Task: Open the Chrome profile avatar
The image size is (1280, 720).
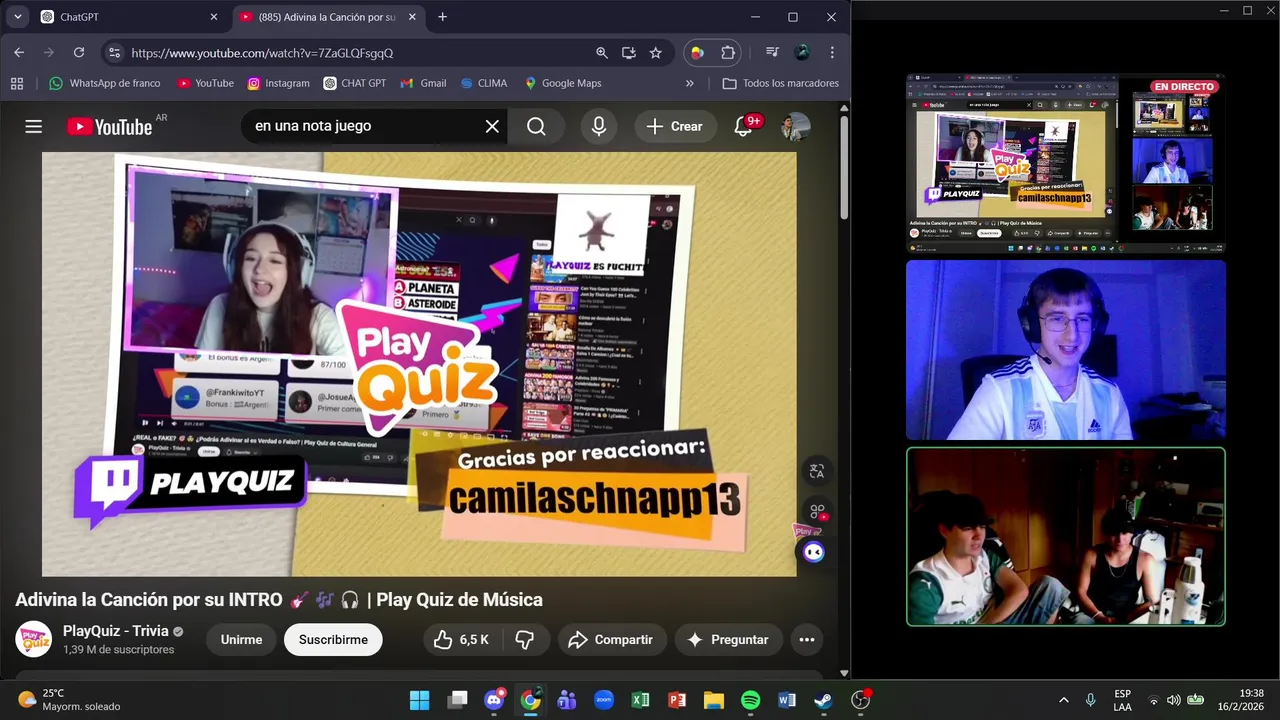Action: point(802,53)
